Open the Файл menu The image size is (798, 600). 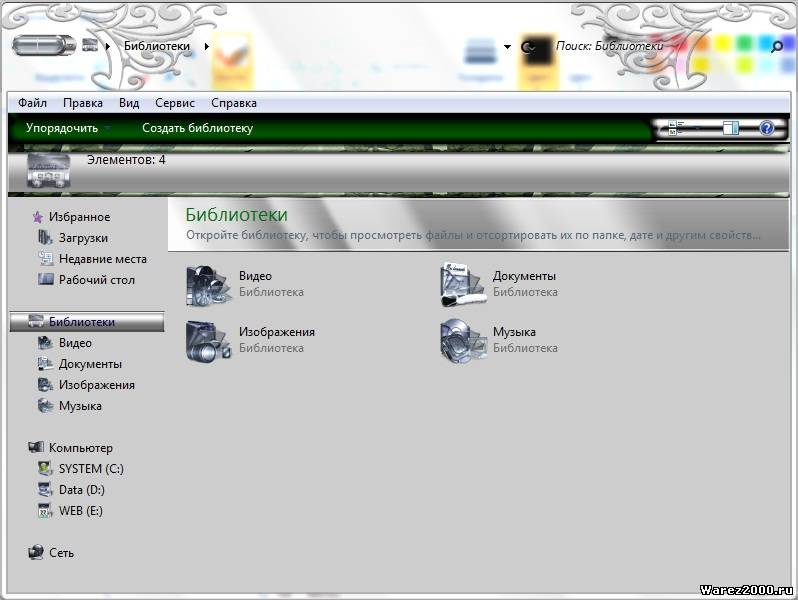pos(32,103)
